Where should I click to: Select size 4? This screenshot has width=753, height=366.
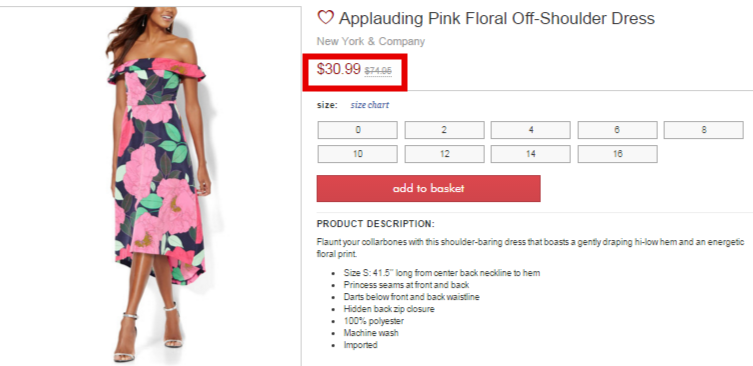(x=531, y=130)
